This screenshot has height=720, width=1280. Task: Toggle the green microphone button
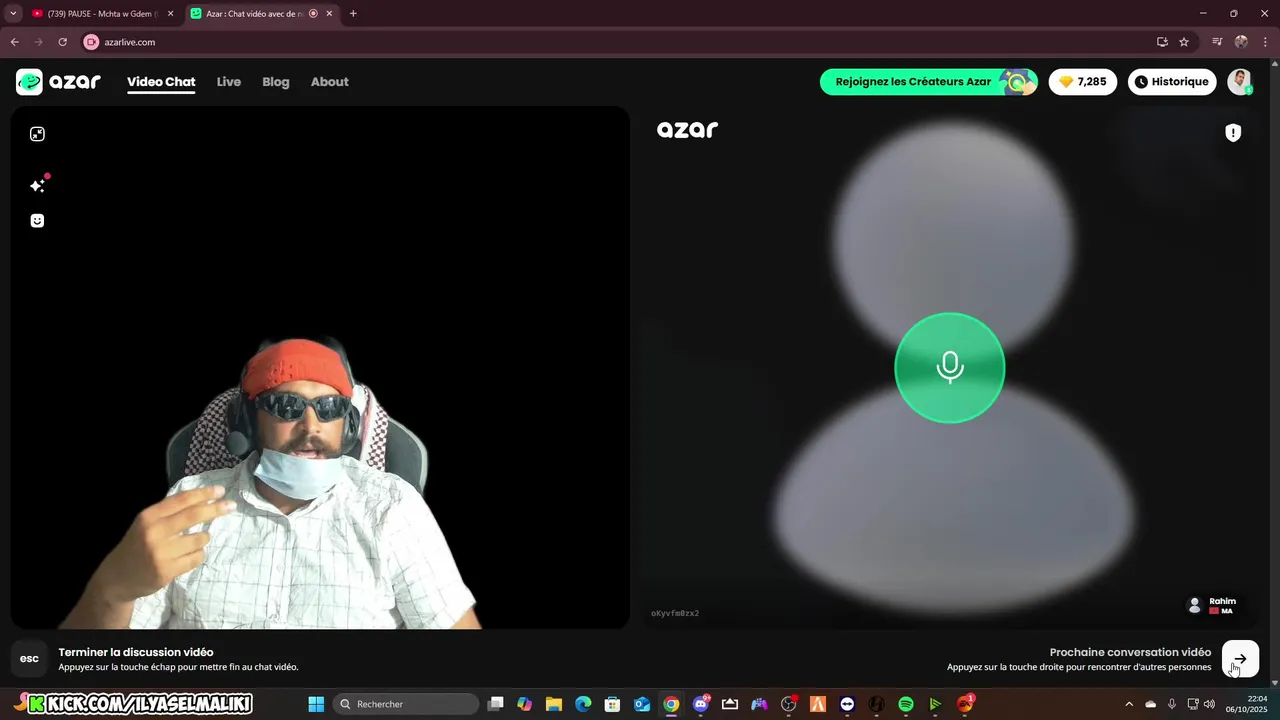949,368
